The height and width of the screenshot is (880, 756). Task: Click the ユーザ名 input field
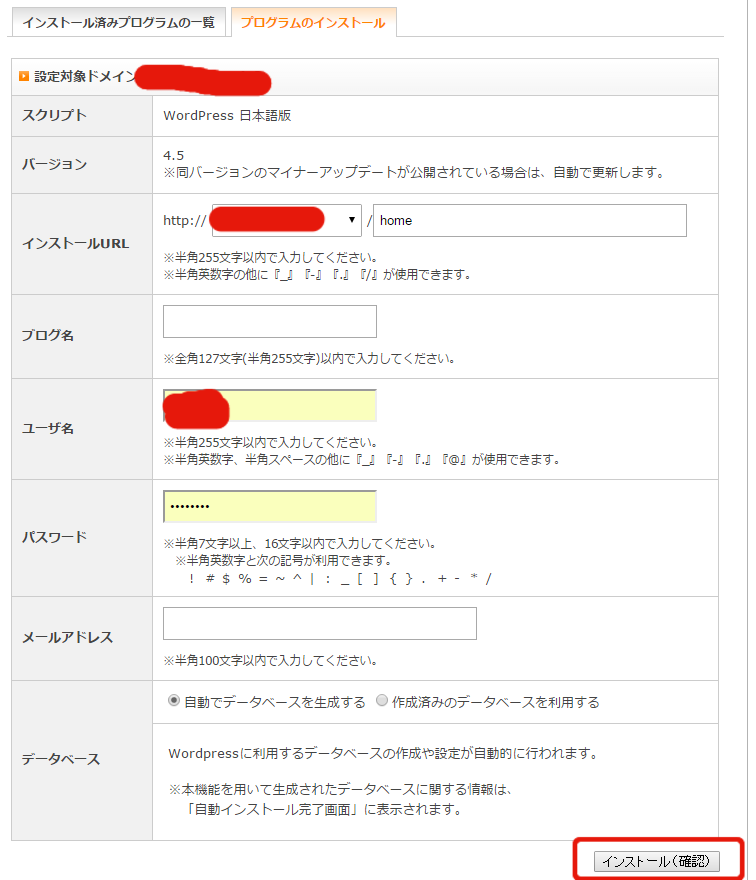pyautogui.click(x=269, y=406)
